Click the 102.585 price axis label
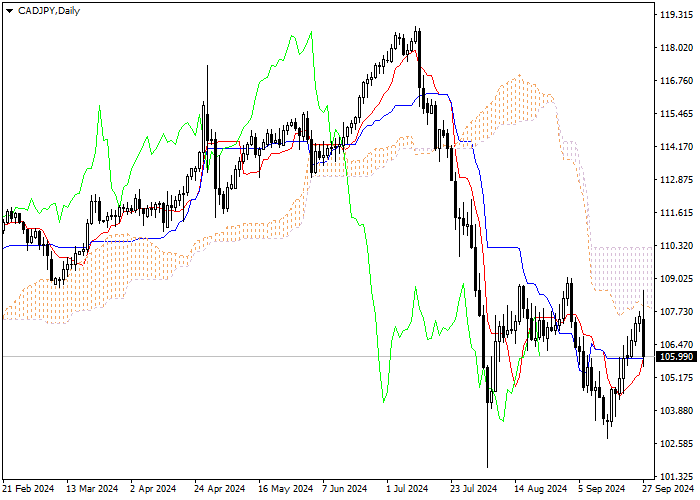 [676, 444]
